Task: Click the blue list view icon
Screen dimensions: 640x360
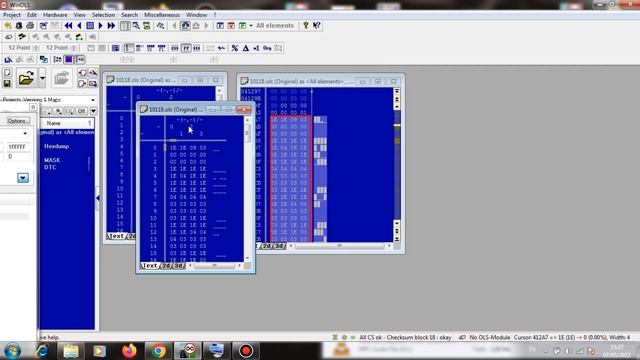Action: pos(116,48)
